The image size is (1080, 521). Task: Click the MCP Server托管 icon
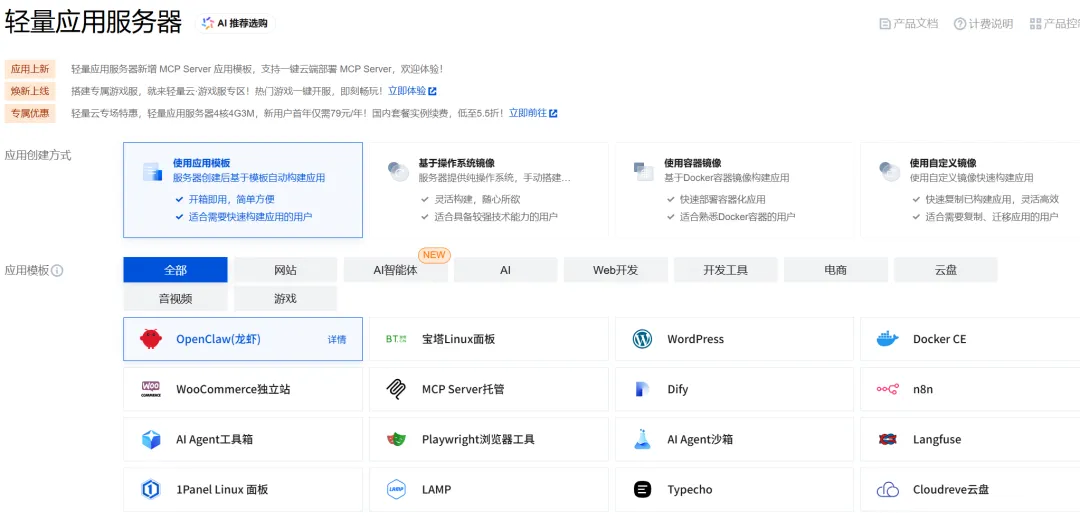click(x=397, y=389)
